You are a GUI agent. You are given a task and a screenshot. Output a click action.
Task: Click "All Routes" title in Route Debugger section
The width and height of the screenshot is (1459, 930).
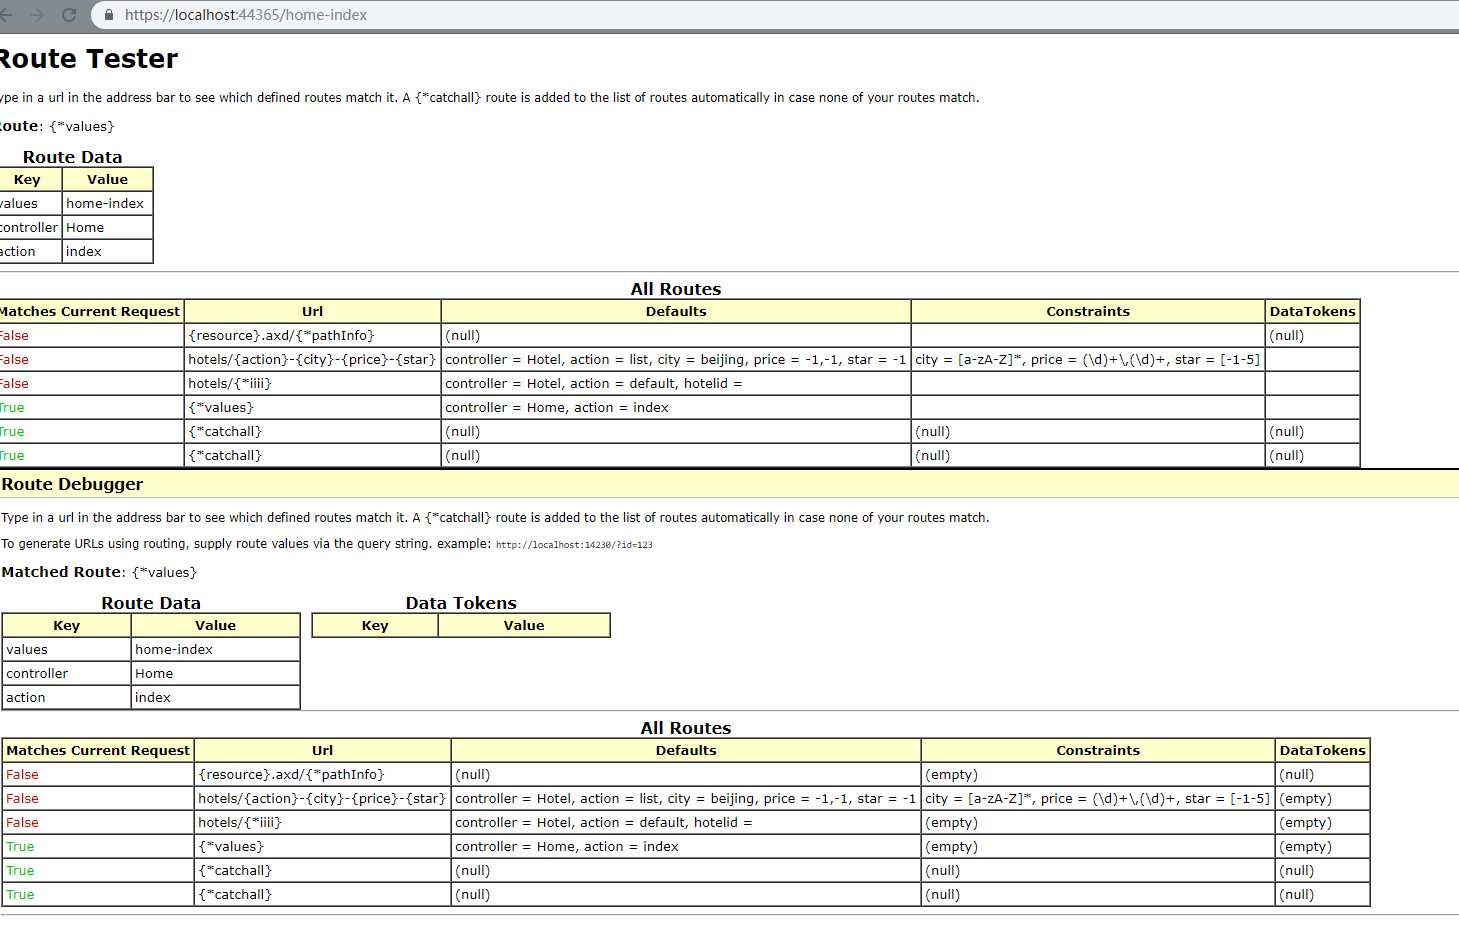click(686, 728)
